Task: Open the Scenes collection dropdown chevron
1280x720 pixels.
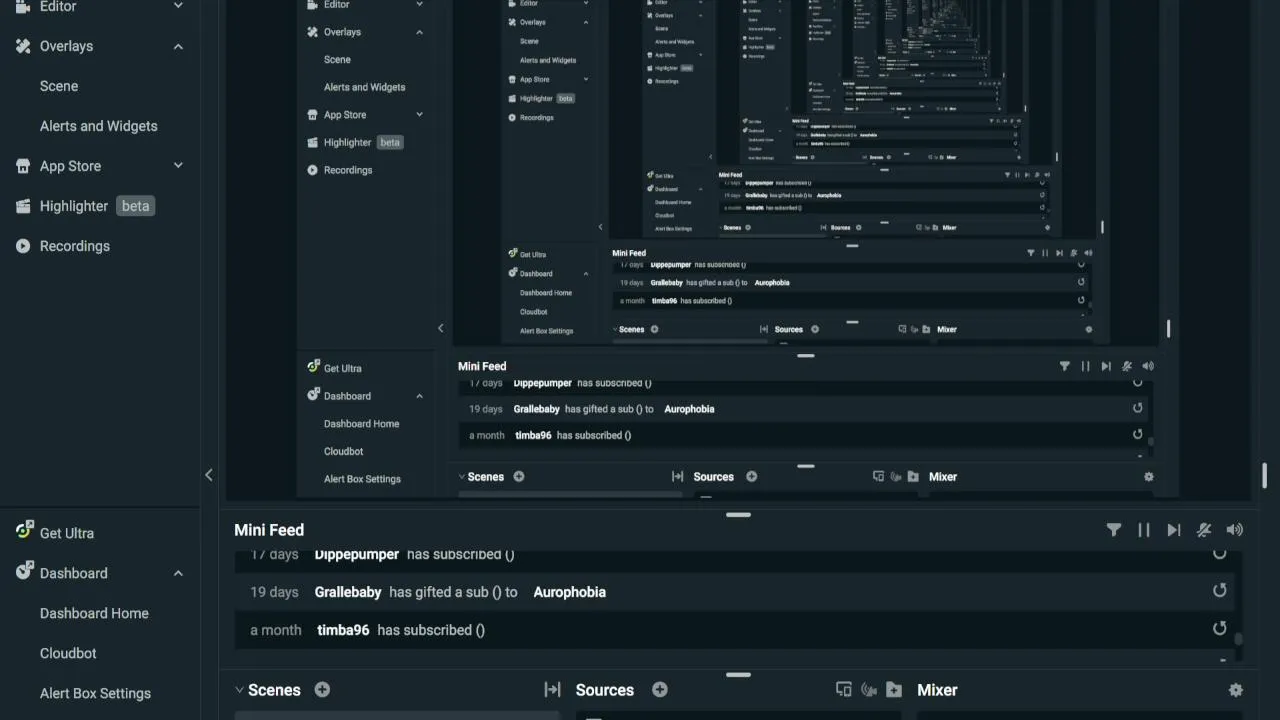Action: click(239, 690)
